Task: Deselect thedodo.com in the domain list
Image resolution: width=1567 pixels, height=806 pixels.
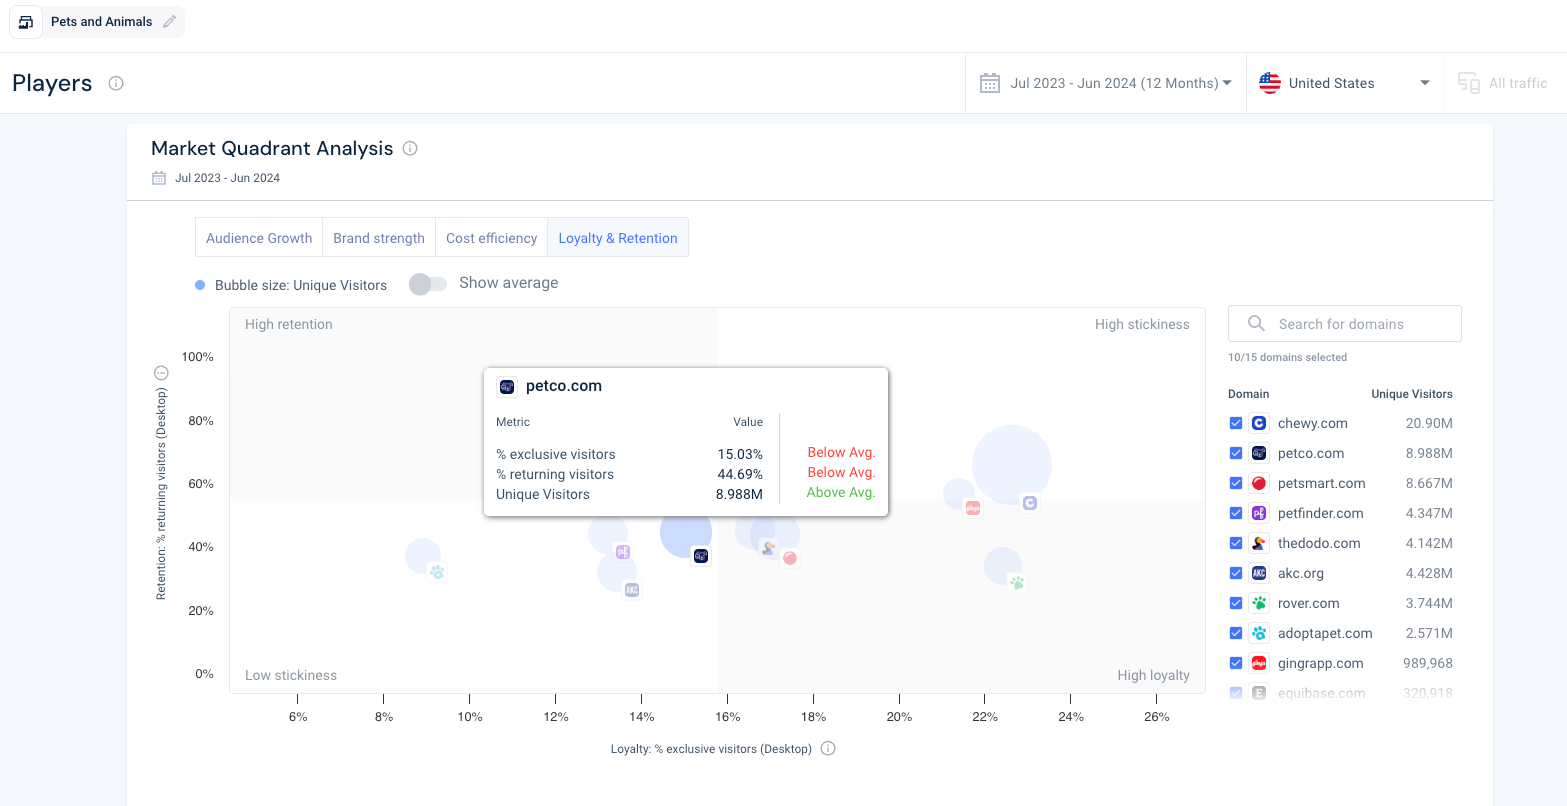Action: click(x=1236, y=543)
